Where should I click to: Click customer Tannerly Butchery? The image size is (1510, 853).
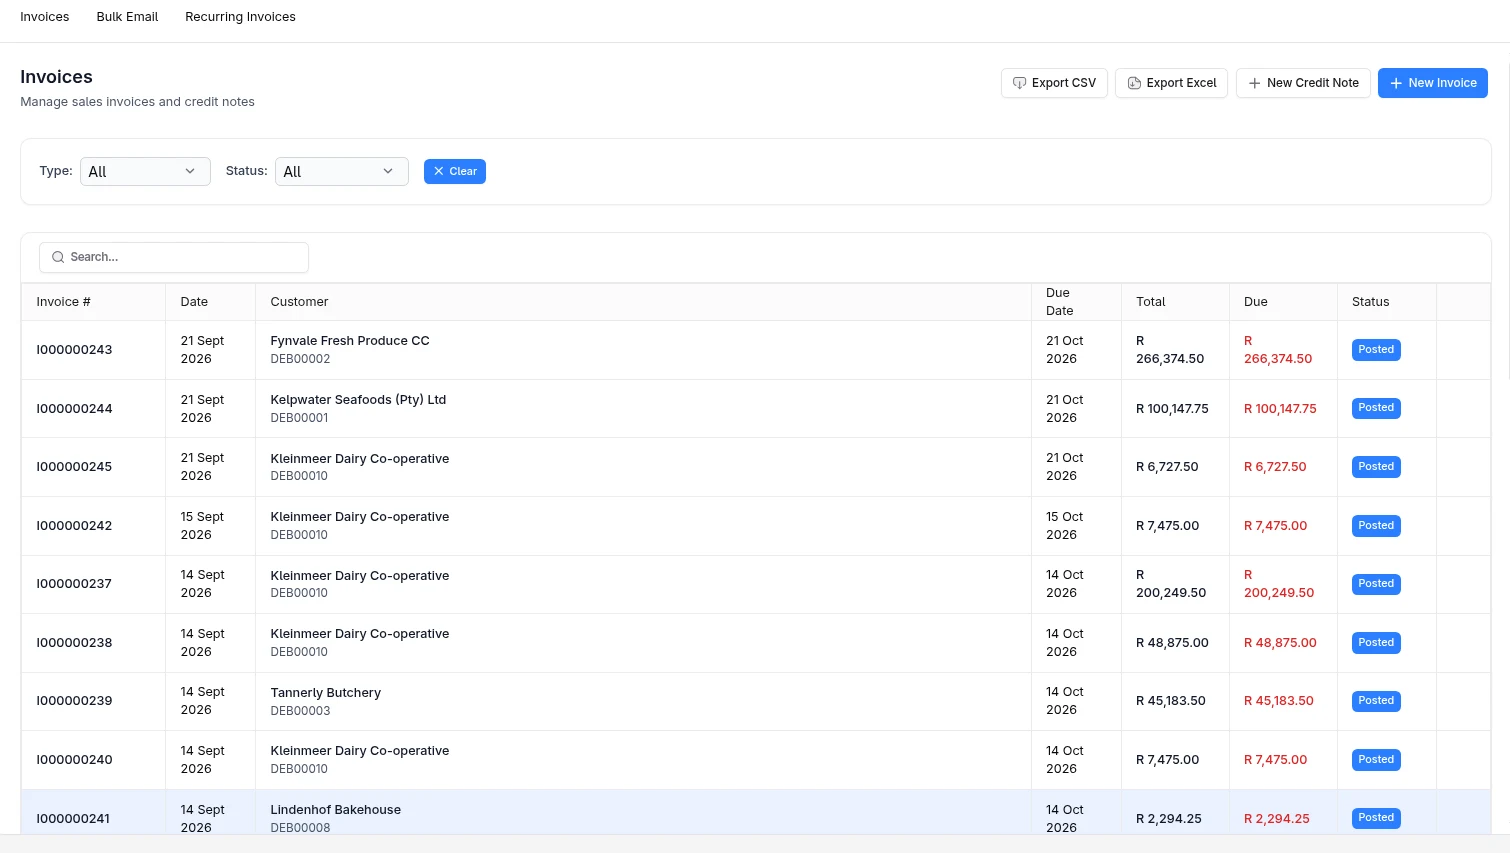[x=325, y=693]
